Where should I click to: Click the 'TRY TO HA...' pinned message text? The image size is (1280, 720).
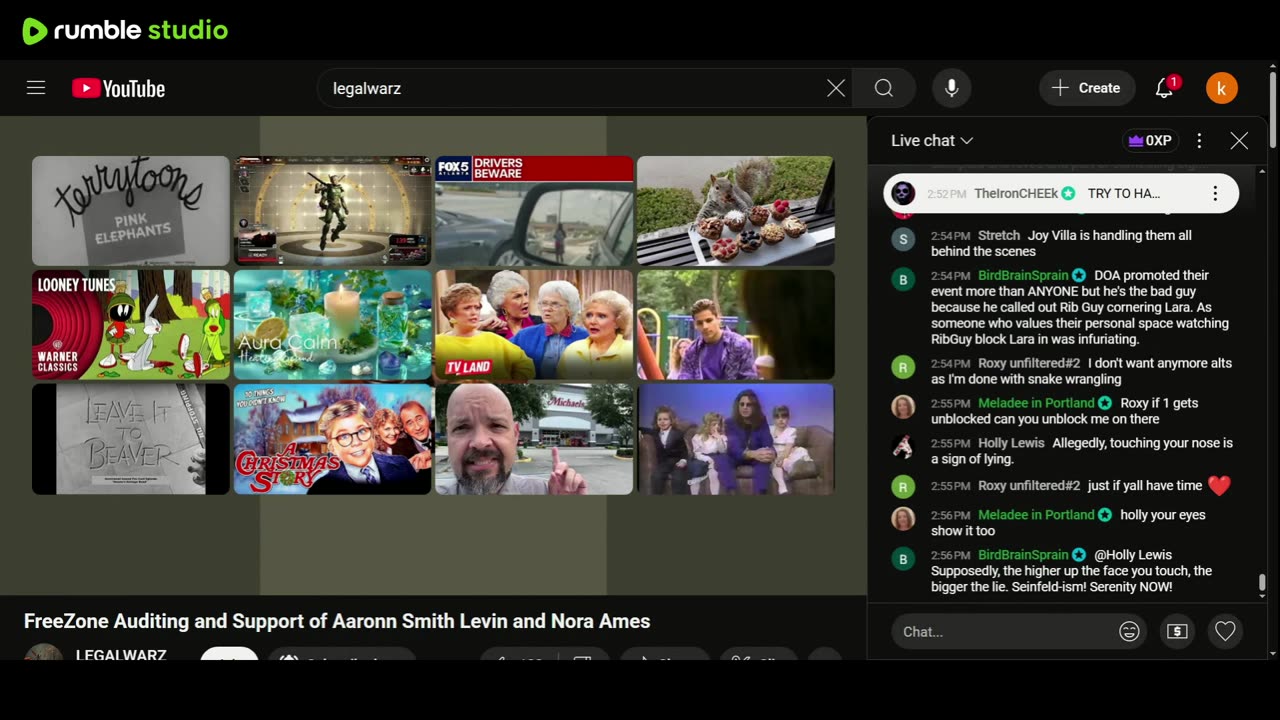click(1124, 194)
